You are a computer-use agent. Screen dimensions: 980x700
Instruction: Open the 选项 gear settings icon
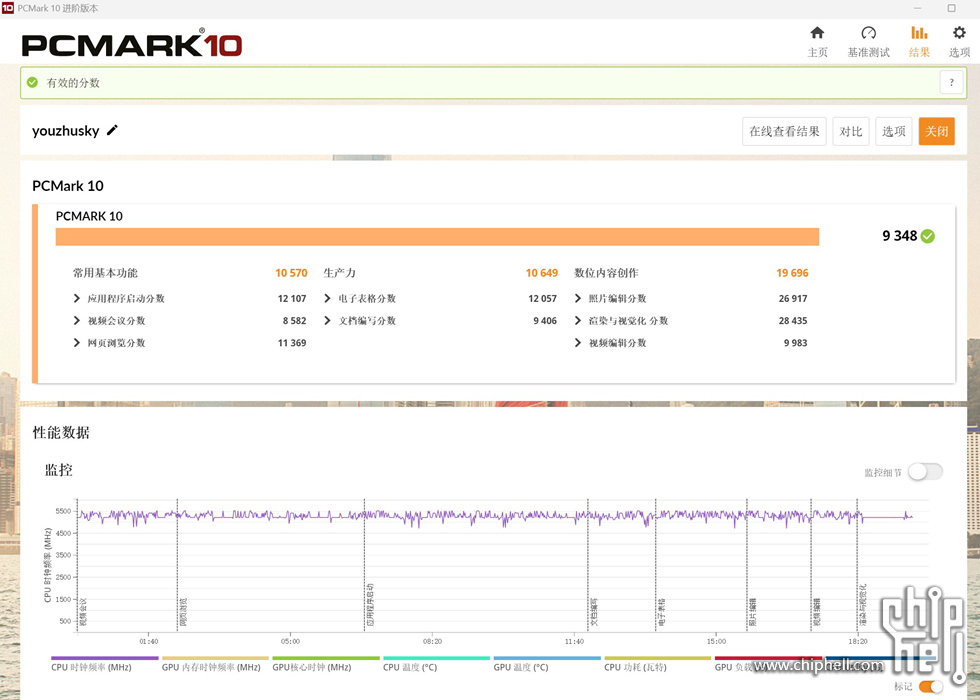pyautogui.click(x=959, y=33)
